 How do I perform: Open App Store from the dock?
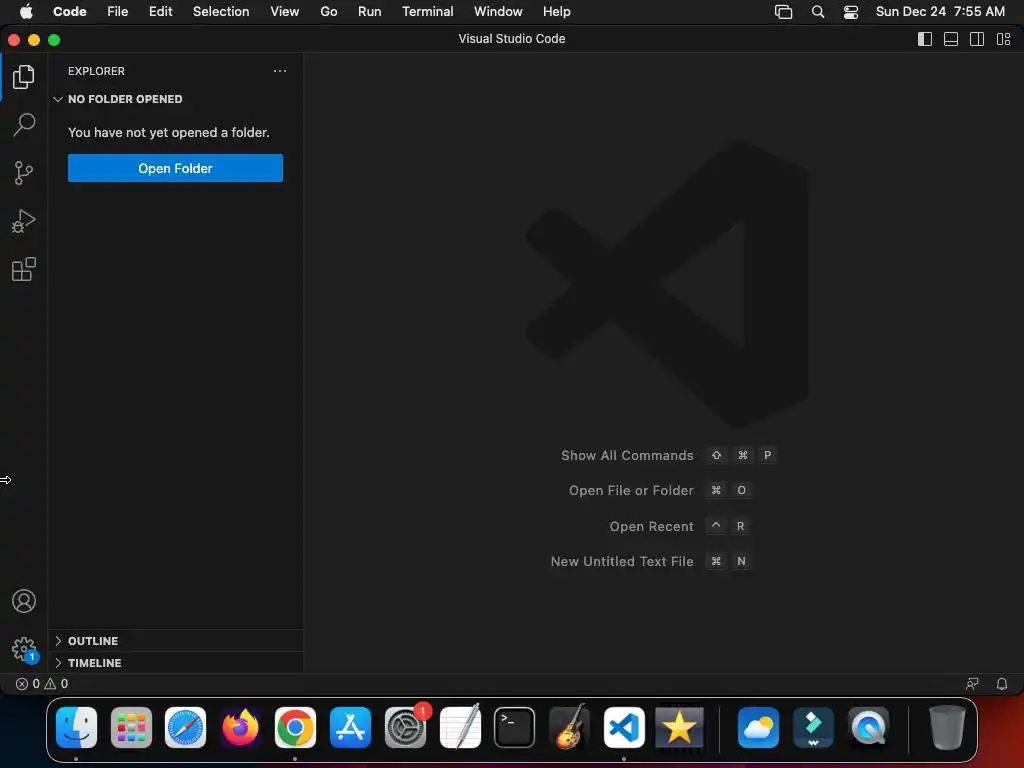tap(350, 728)
